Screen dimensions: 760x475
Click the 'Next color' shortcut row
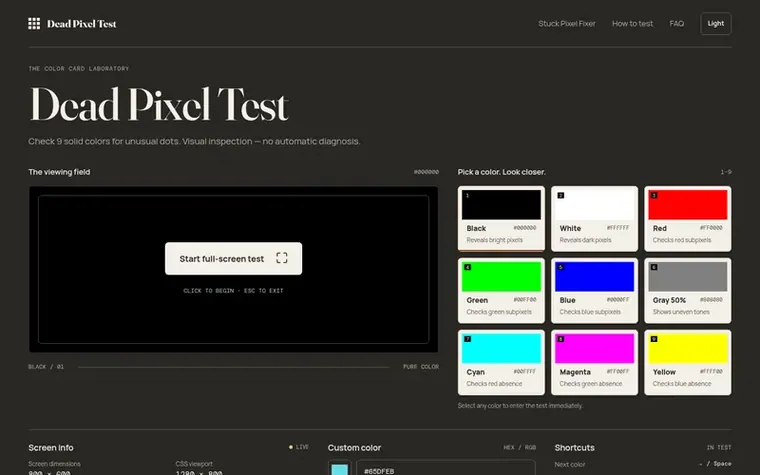(x=643, y=464)
